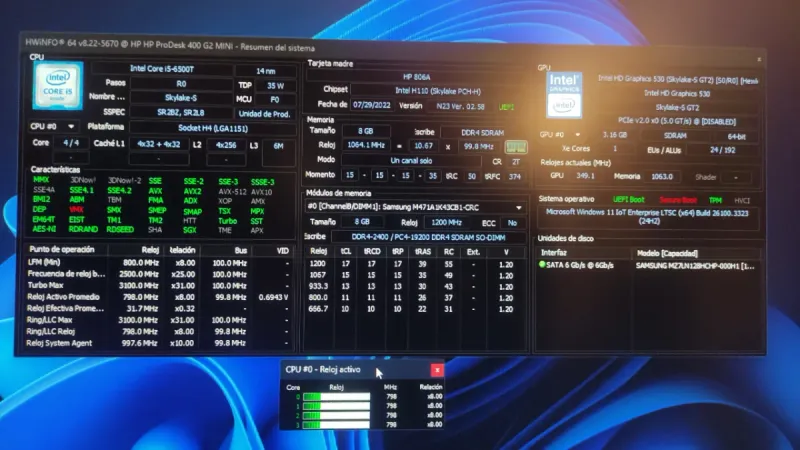Click the AVX2 feature flag
This screenshot has height=450, width=800.
pos(192,191)
